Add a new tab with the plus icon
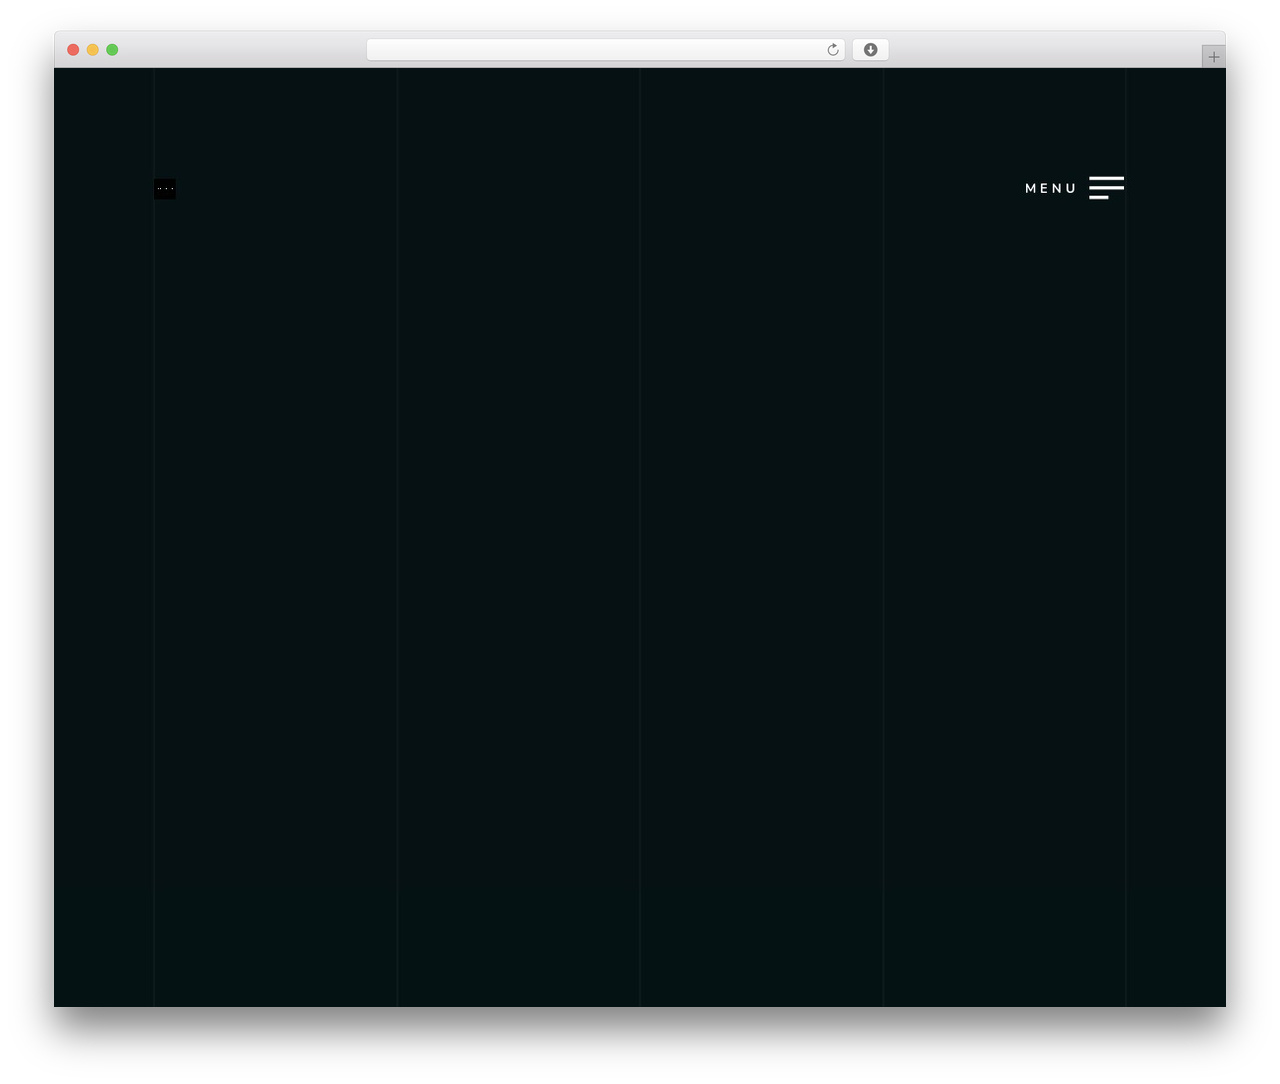1280x1084 pixels. point(1213,57)
